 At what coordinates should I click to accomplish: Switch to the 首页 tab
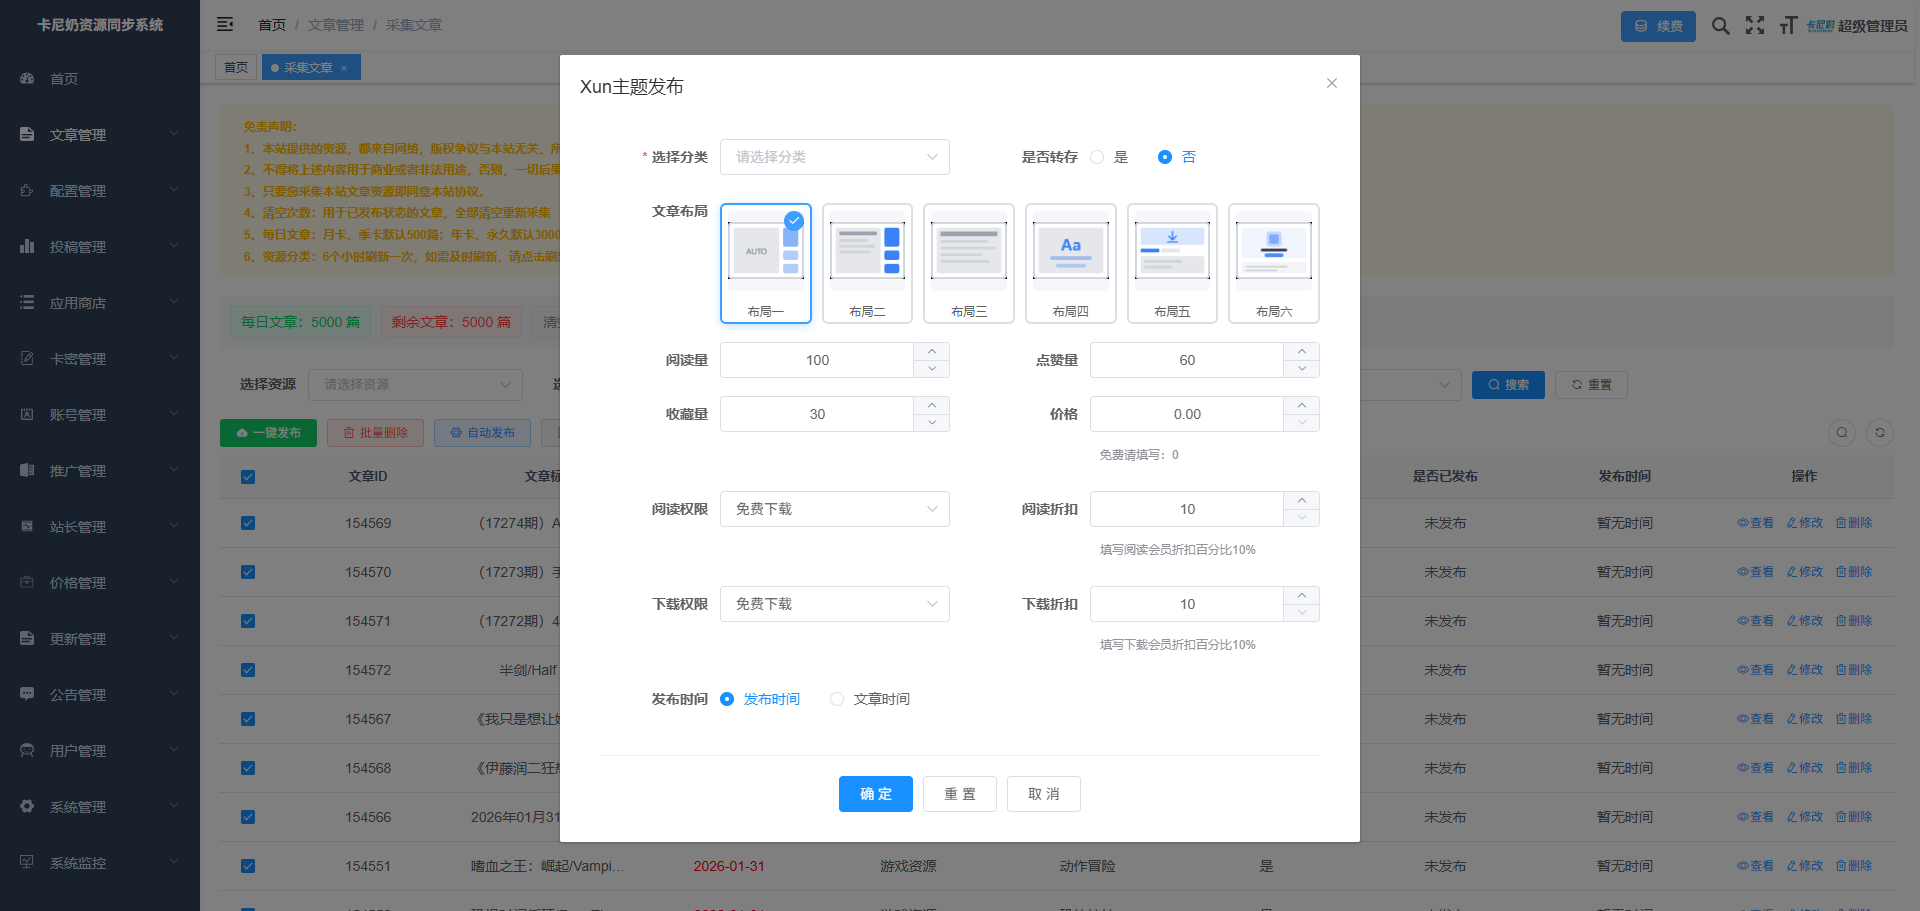(x=236, y=68)
